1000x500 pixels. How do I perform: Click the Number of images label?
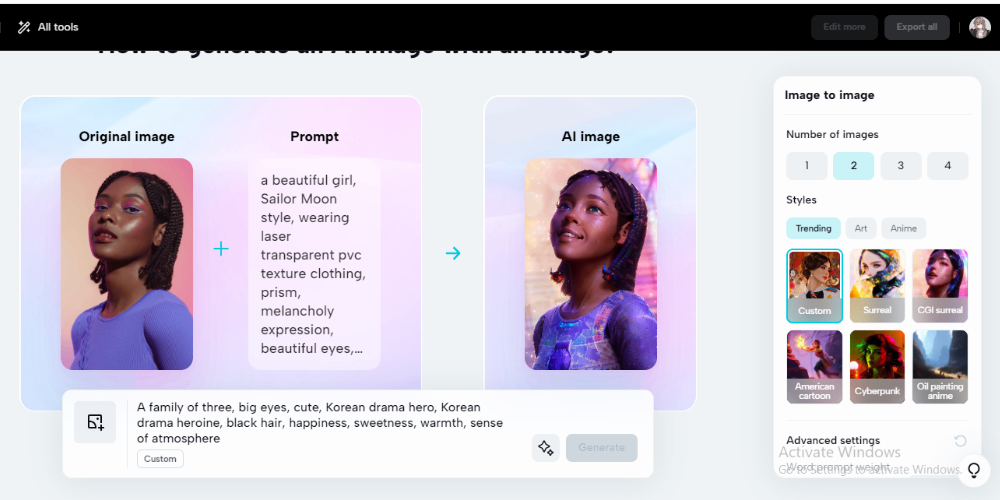click(832, 135)
